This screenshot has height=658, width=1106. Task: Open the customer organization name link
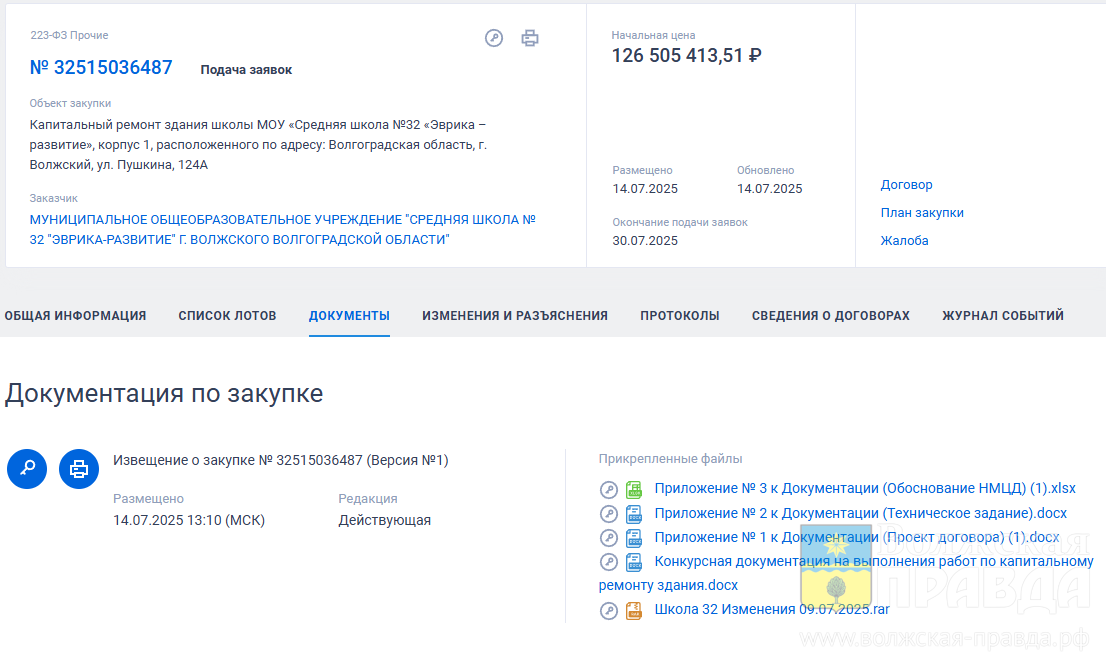point(283,229)
